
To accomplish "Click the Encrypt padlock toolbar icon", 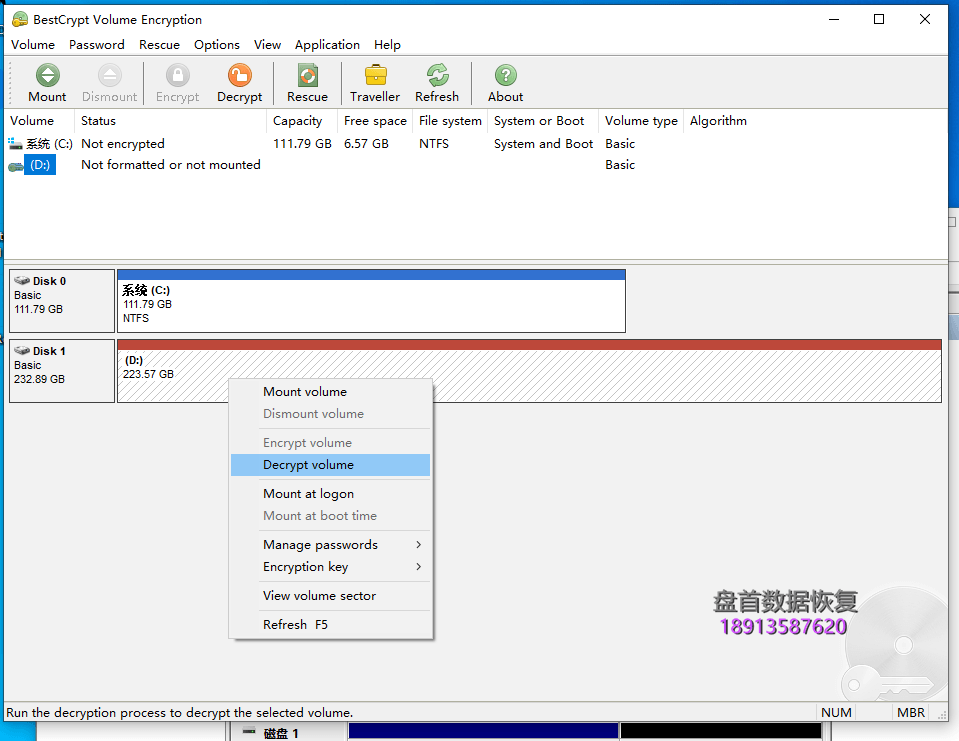I will tap(177, 76).
